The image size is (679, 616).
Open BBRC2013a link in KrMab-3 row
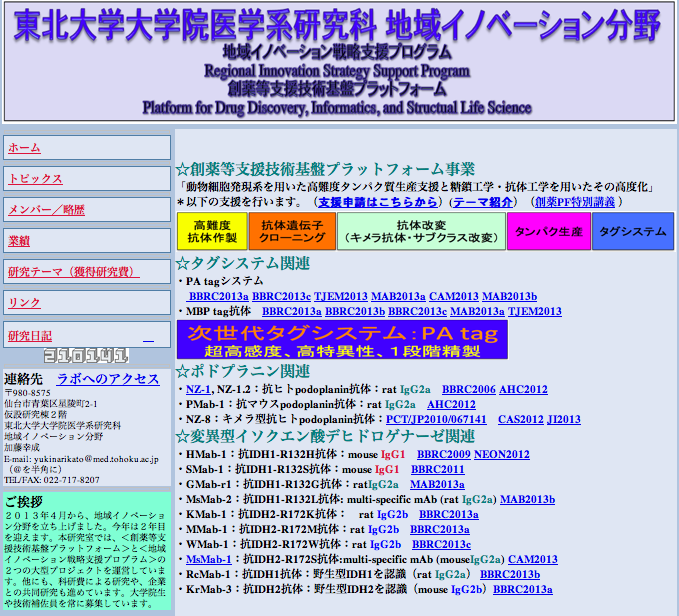point(523,590)
